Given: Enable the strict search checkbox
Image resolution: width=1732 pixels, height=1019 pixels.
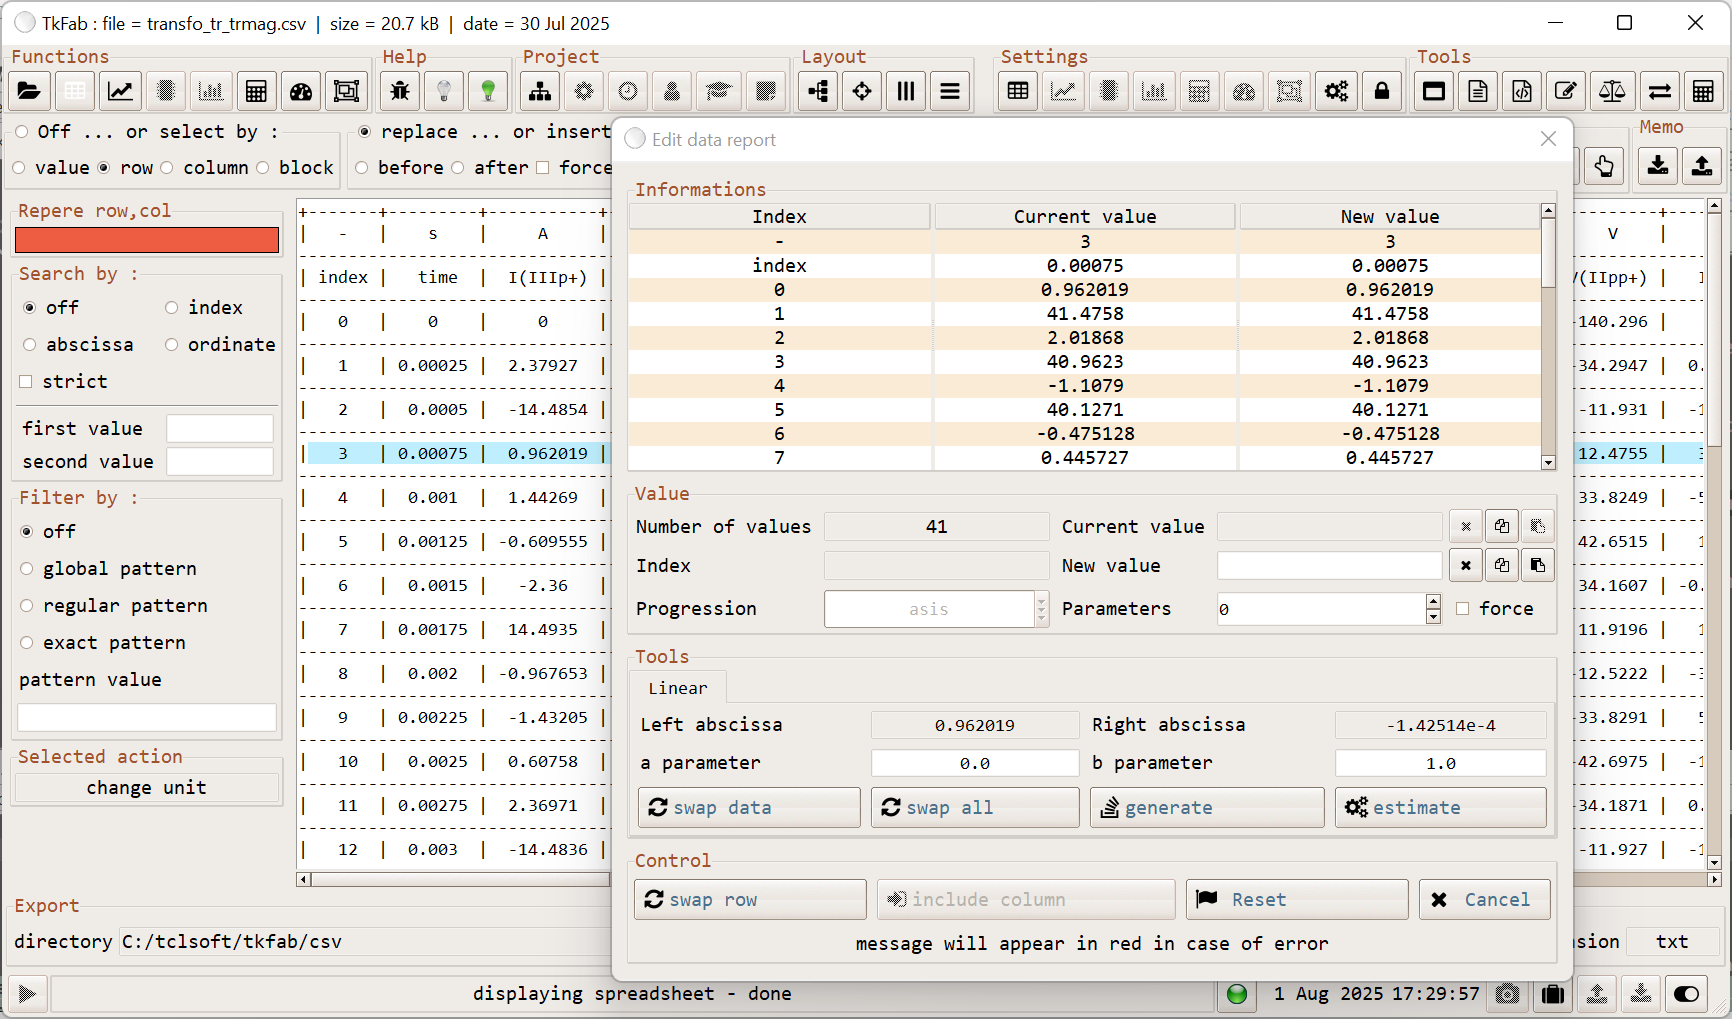Looking at the screenshot, I should coord(24,381).
